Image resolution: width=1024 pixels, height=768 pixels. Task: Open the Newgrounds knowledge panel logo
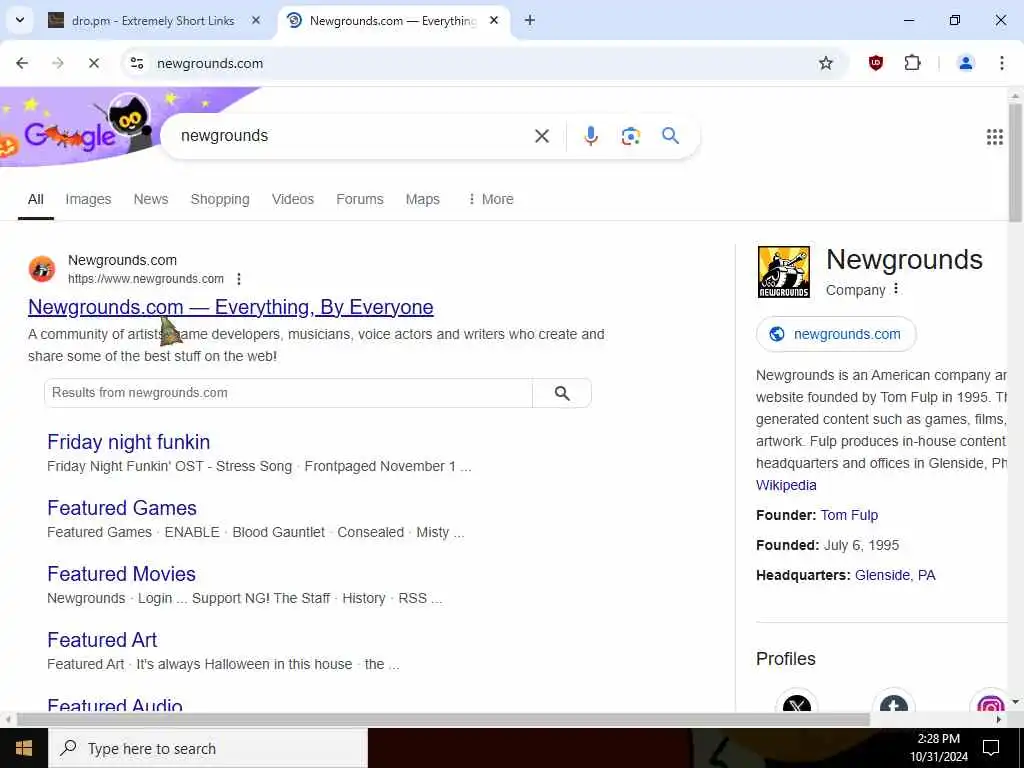[x=783, y=272]
